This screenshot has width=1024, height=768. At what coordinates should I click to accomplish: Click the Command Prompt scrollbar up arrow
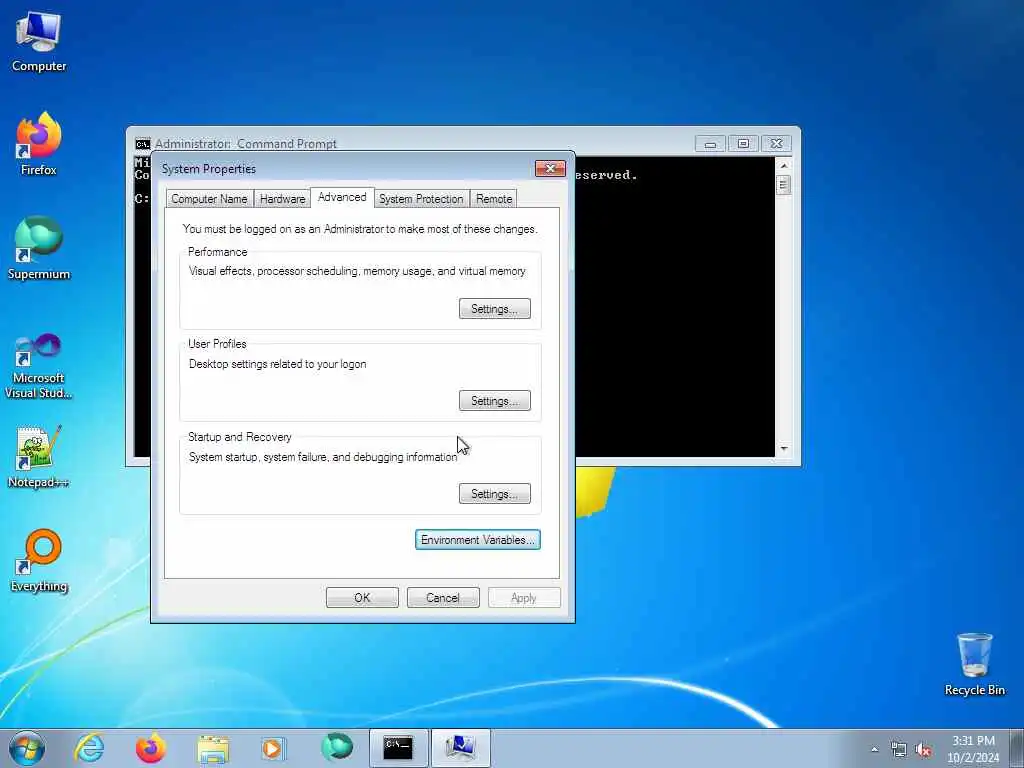point(784,166)
